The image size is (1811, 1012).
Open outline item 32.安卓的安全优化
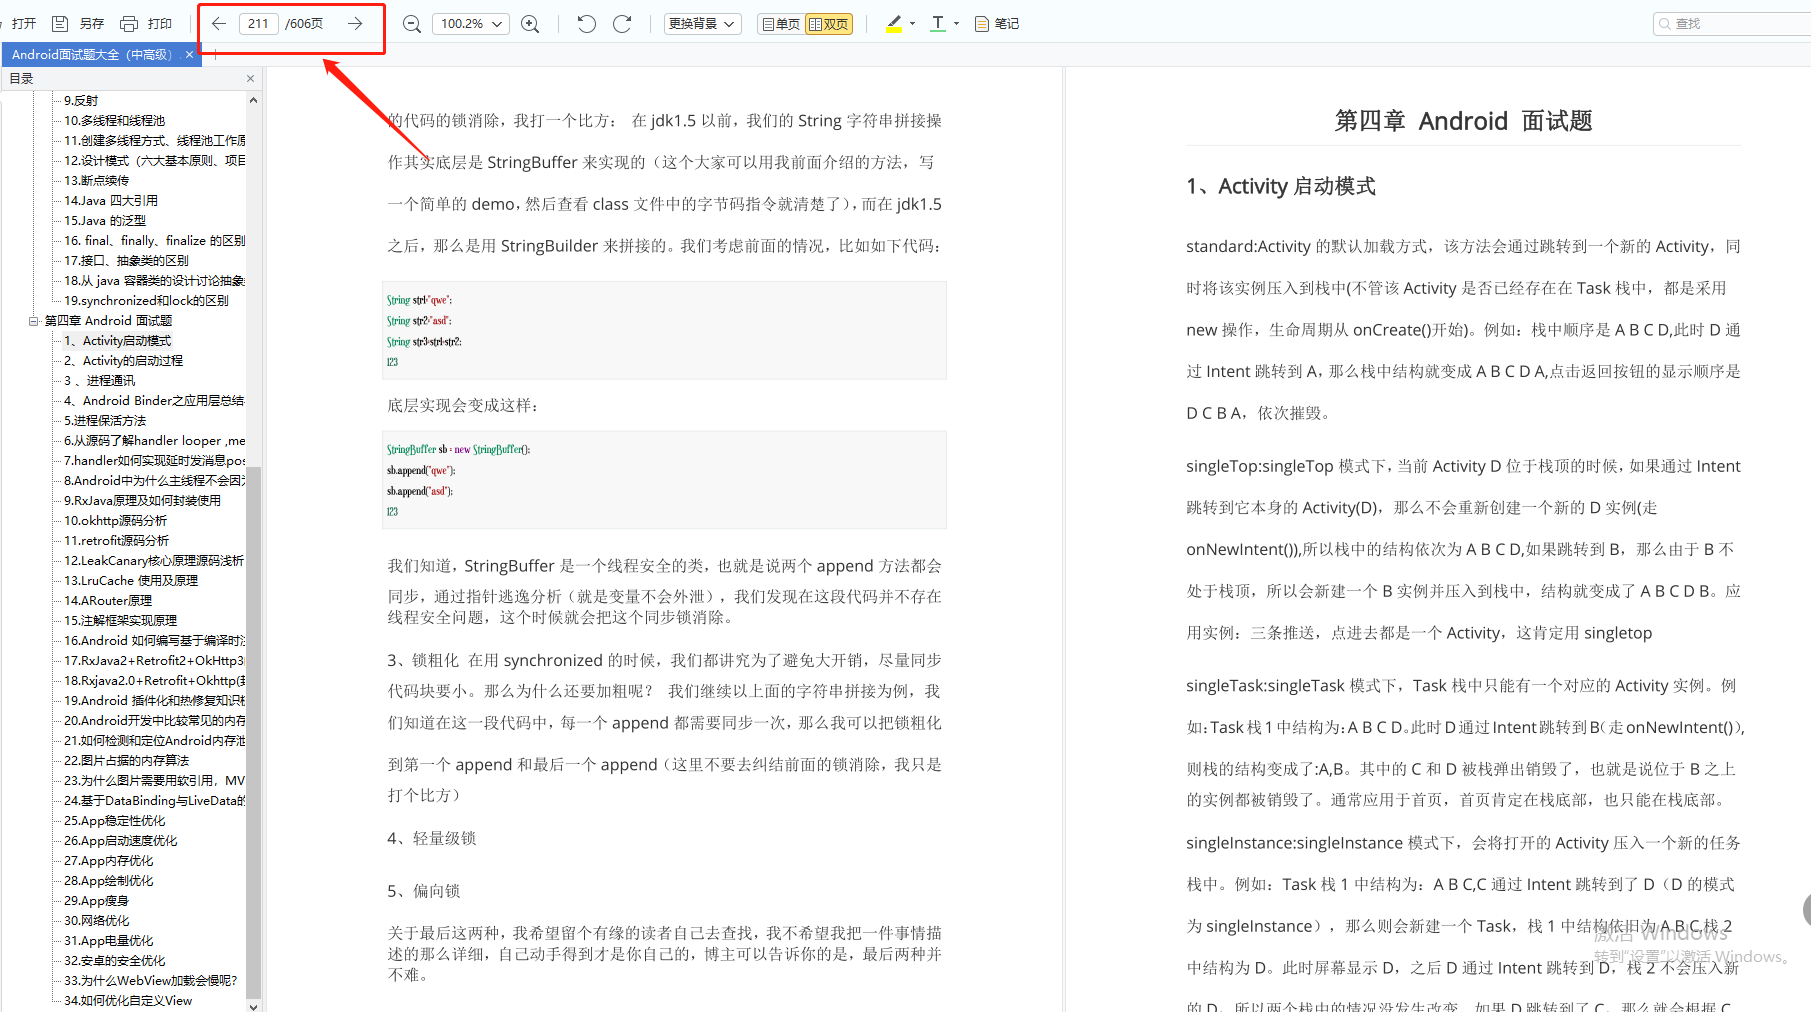point(114,960)
